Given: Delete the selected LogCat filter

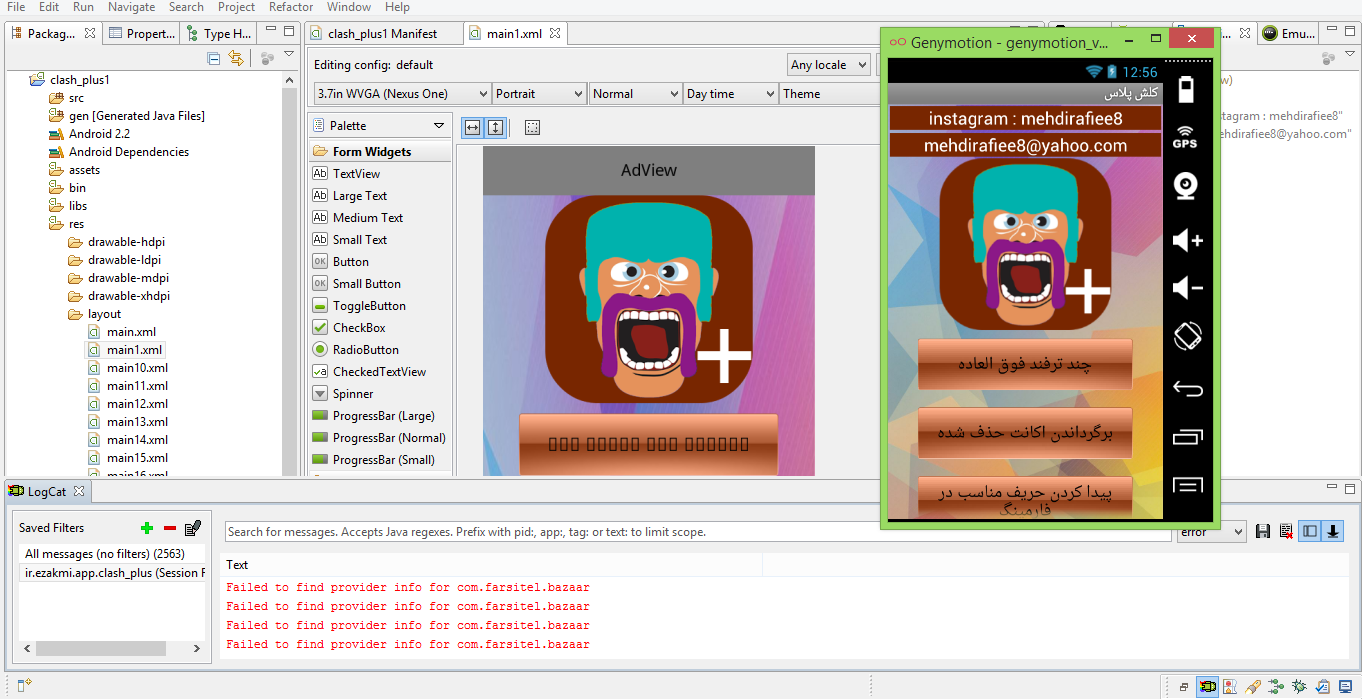Looking at the screenshot, I should pos(169,528).
